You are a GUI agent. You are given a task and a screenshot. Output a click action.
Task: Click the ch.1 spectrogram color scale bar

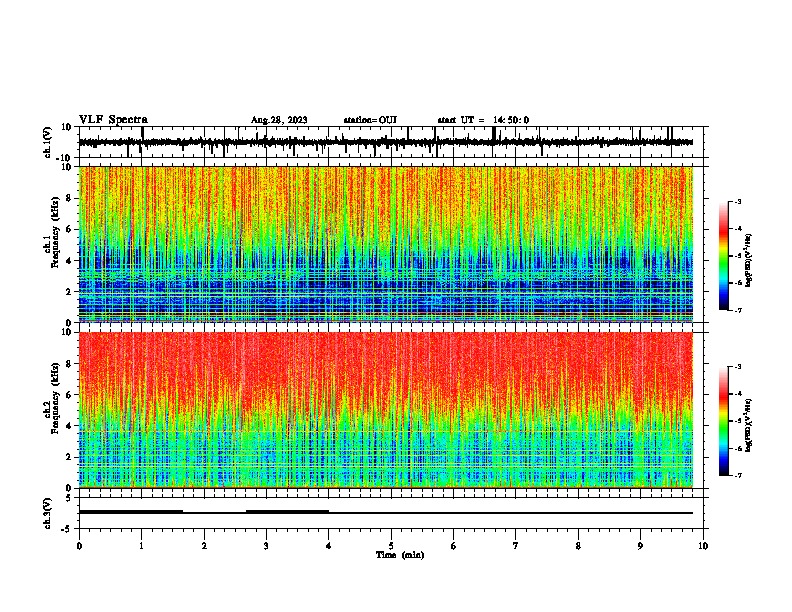(723, 256)
